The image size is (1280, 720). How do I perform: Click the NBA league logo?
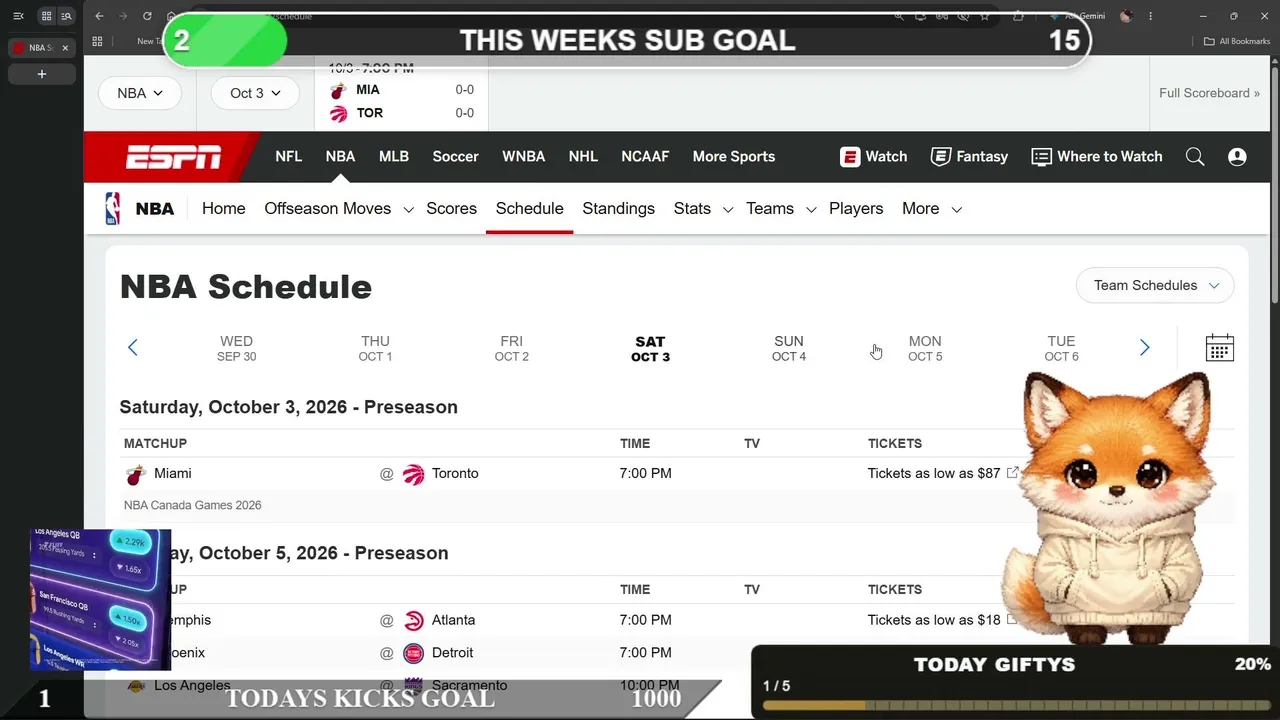coord(113,209)
